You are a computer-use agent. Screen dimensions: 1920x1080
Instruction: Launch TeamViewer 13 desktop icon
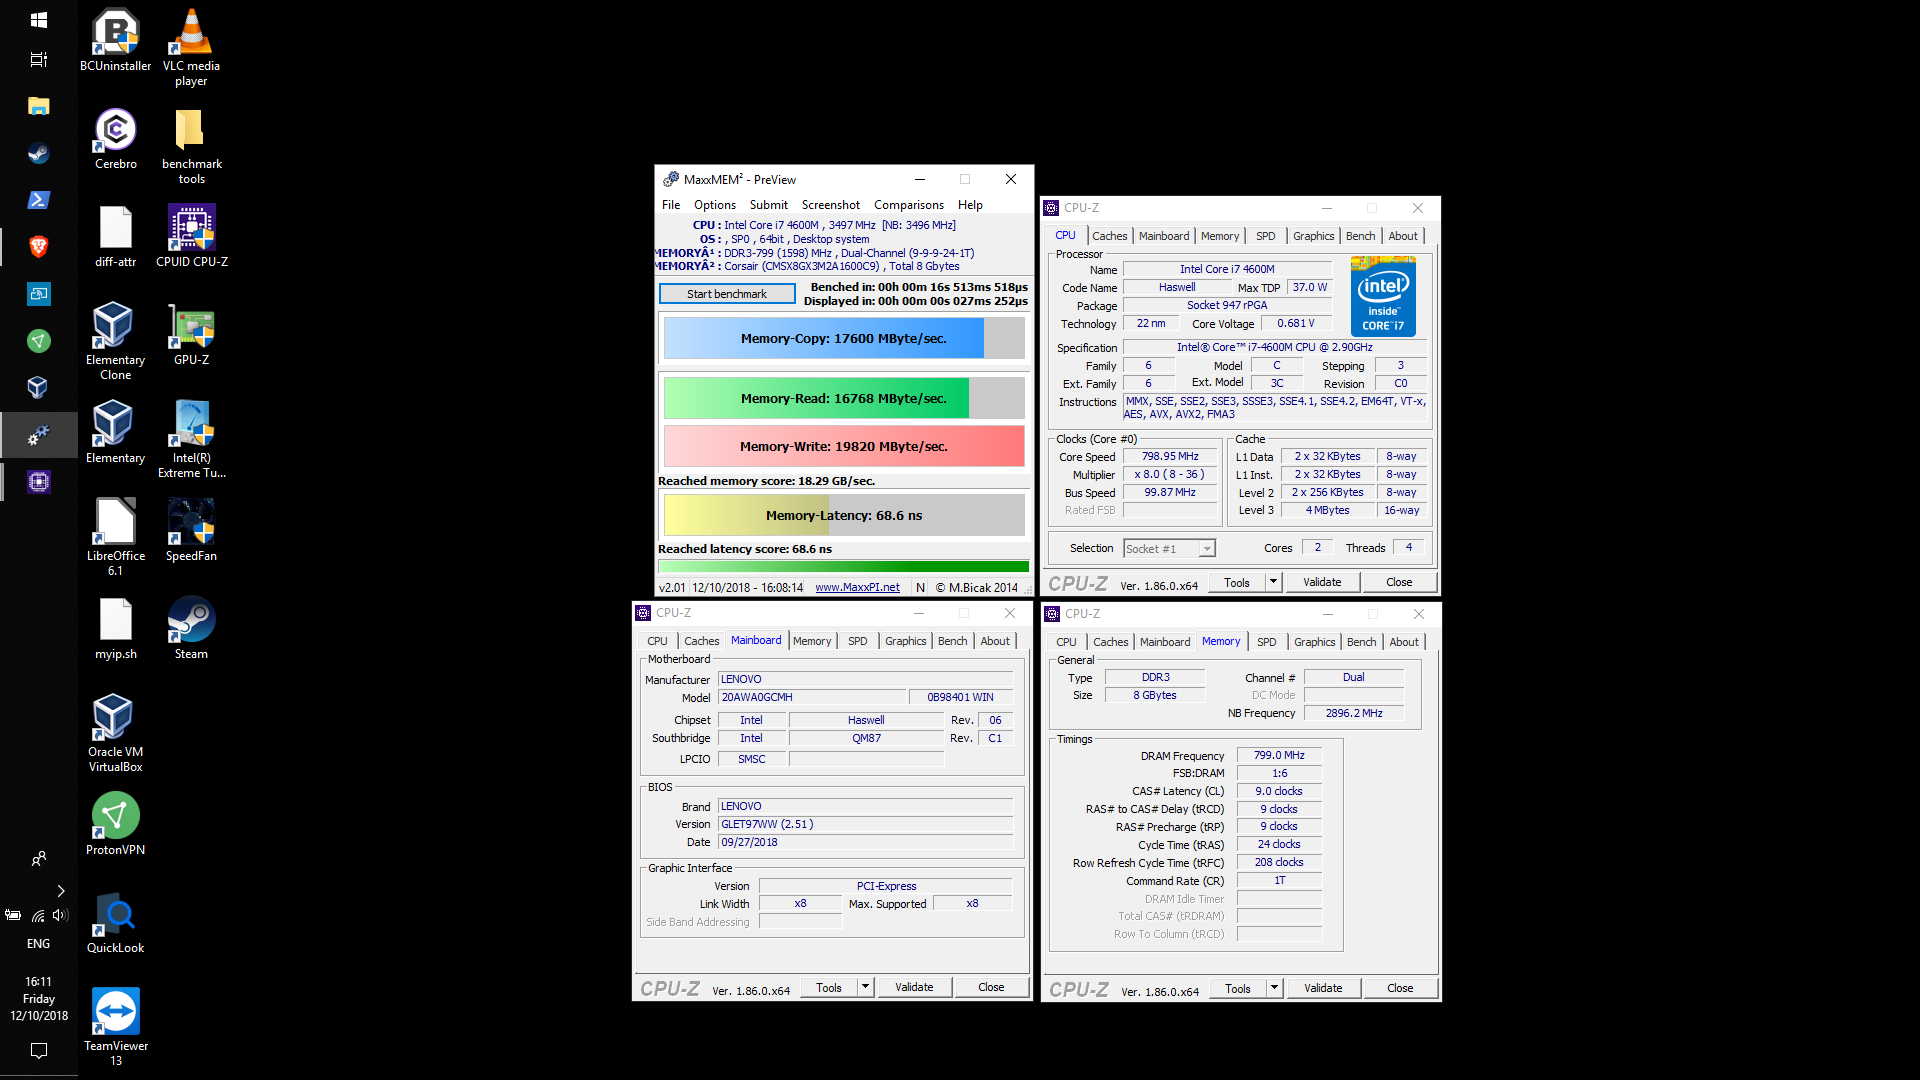coord(115,1027)
